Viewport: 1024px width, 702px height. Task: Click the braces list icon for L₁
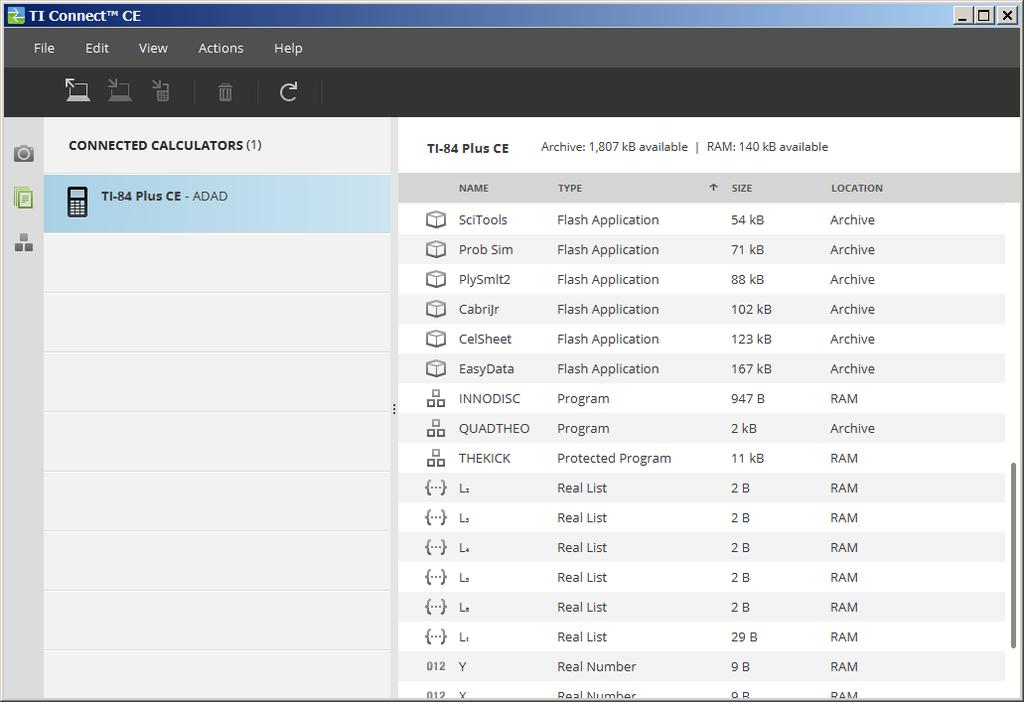pyautogui.click(x=436, y=637)
